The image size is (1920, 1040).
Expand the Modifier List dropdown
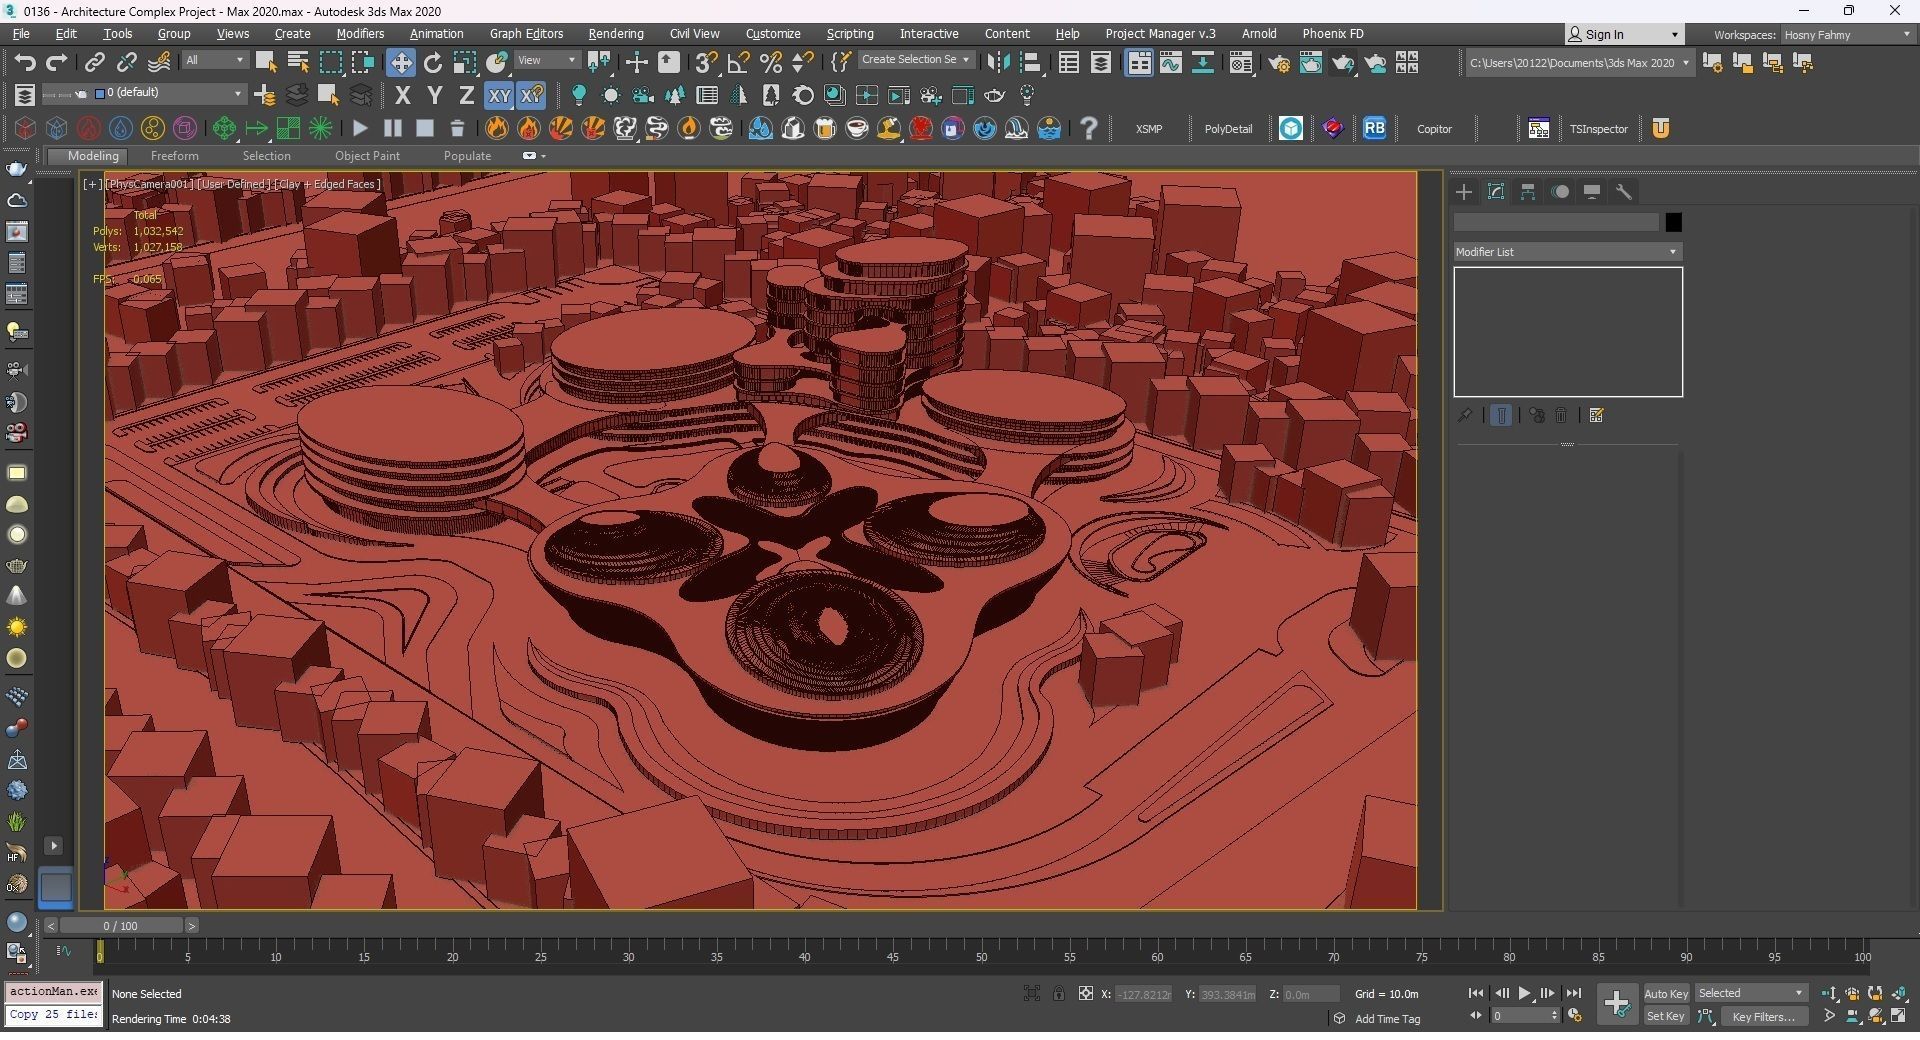(1566, 252)
